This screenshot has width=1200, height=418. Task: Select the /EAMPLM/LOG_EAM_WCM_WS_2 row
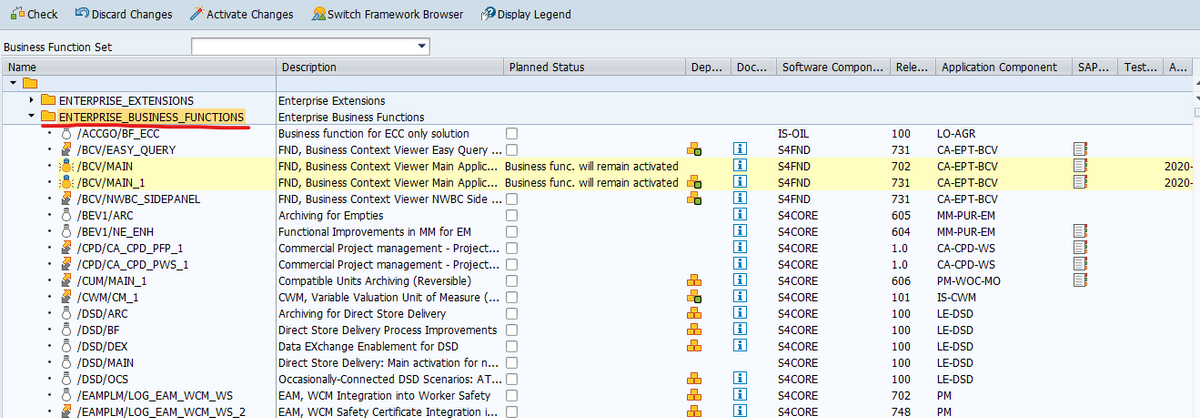click(x=160, y=412)
